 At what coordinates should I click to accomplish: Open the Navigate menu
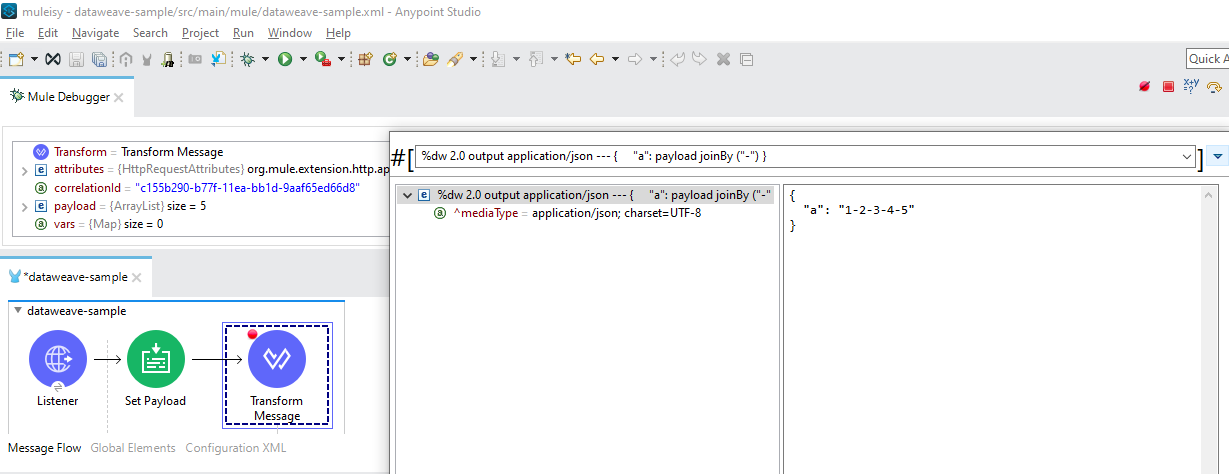pos(95,33)
